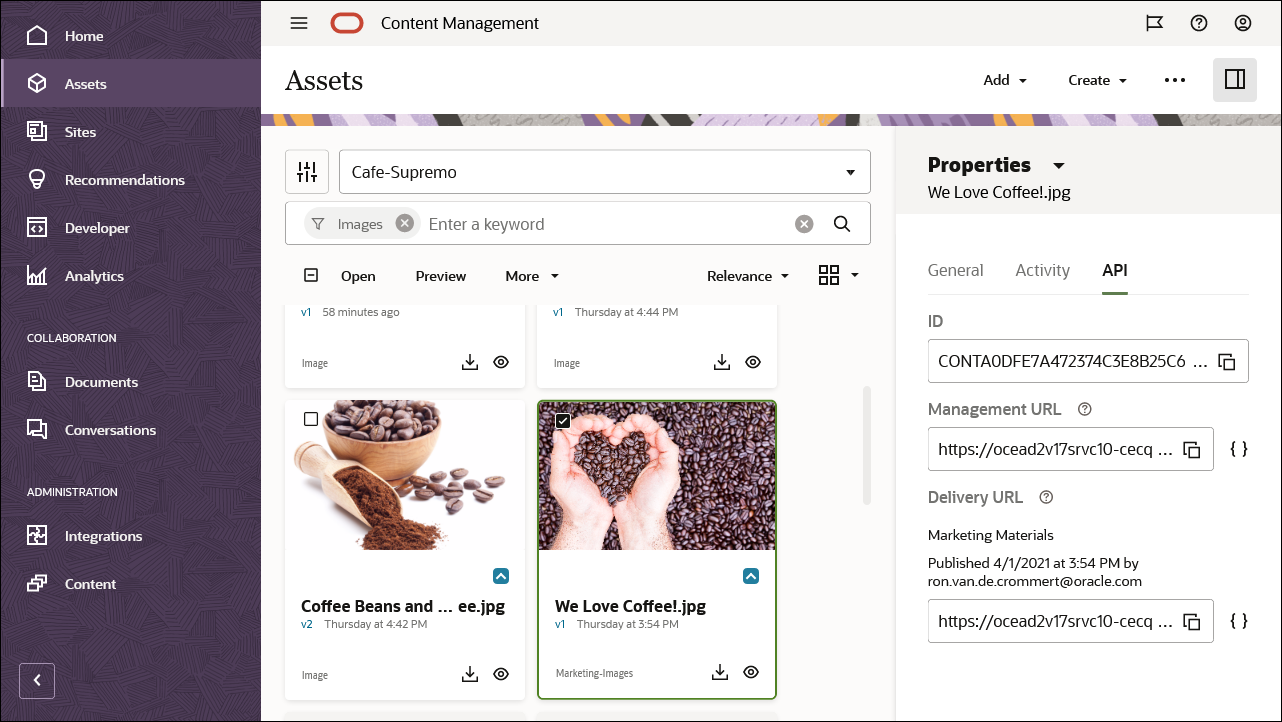This screenshot has width=1282, height=722.
Task: Open Management URL help tooltip icon
Action: [1085, 409]
